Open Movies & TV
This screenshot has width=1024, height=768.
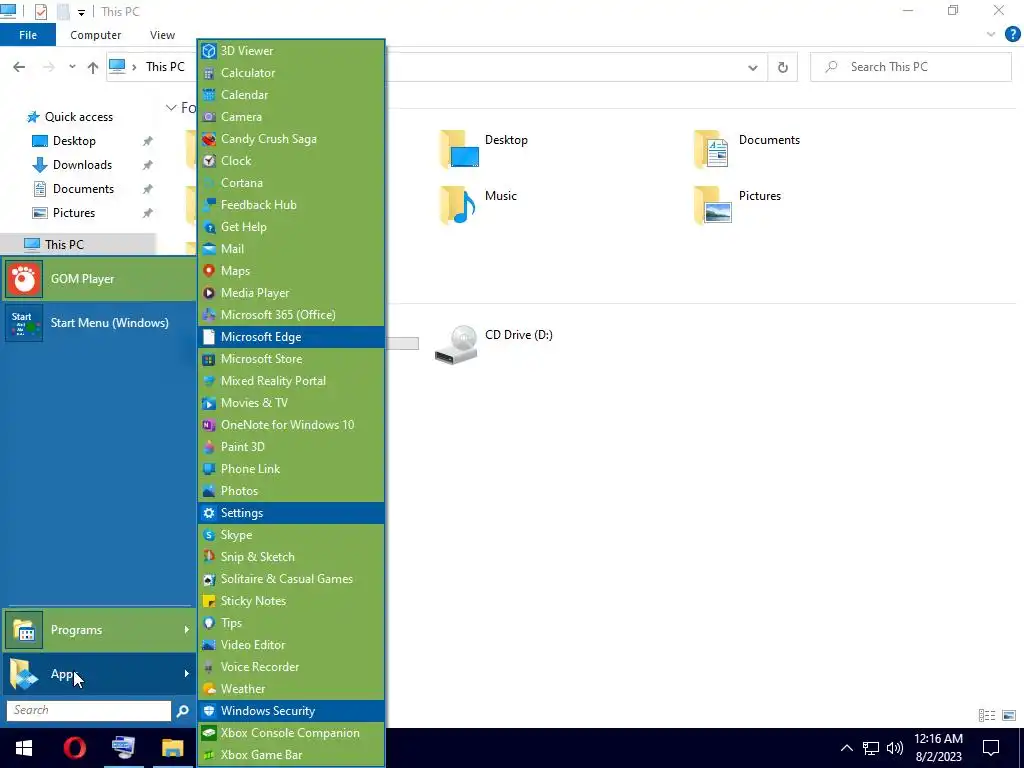[x=291, y=403]
